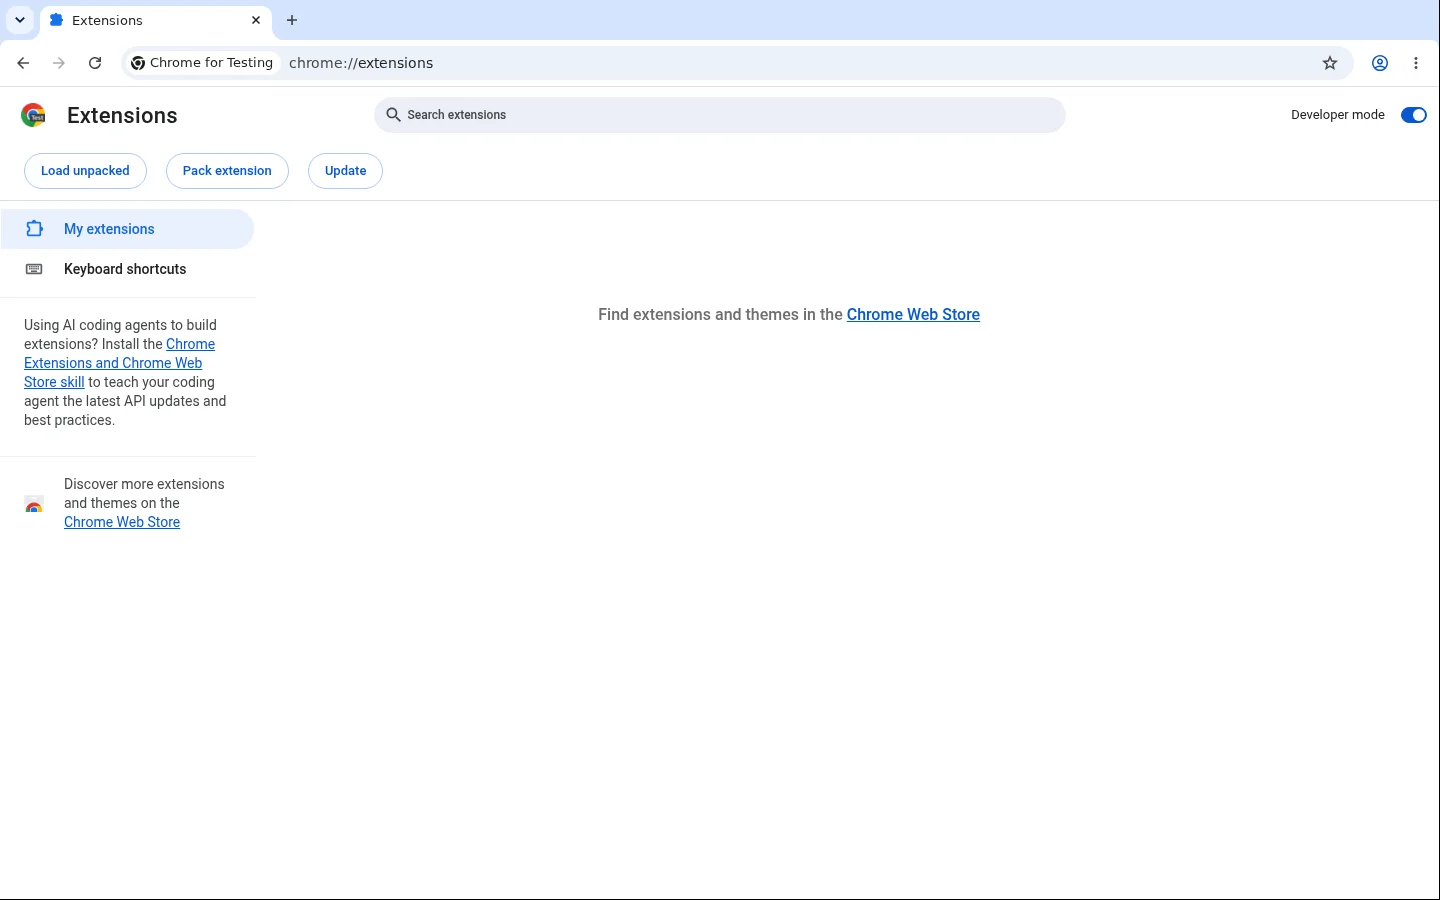Click the keyboard icon beside Keyboard shortcuts
This screenshot has width=1440, height=900.
click(x=34, y=269)
